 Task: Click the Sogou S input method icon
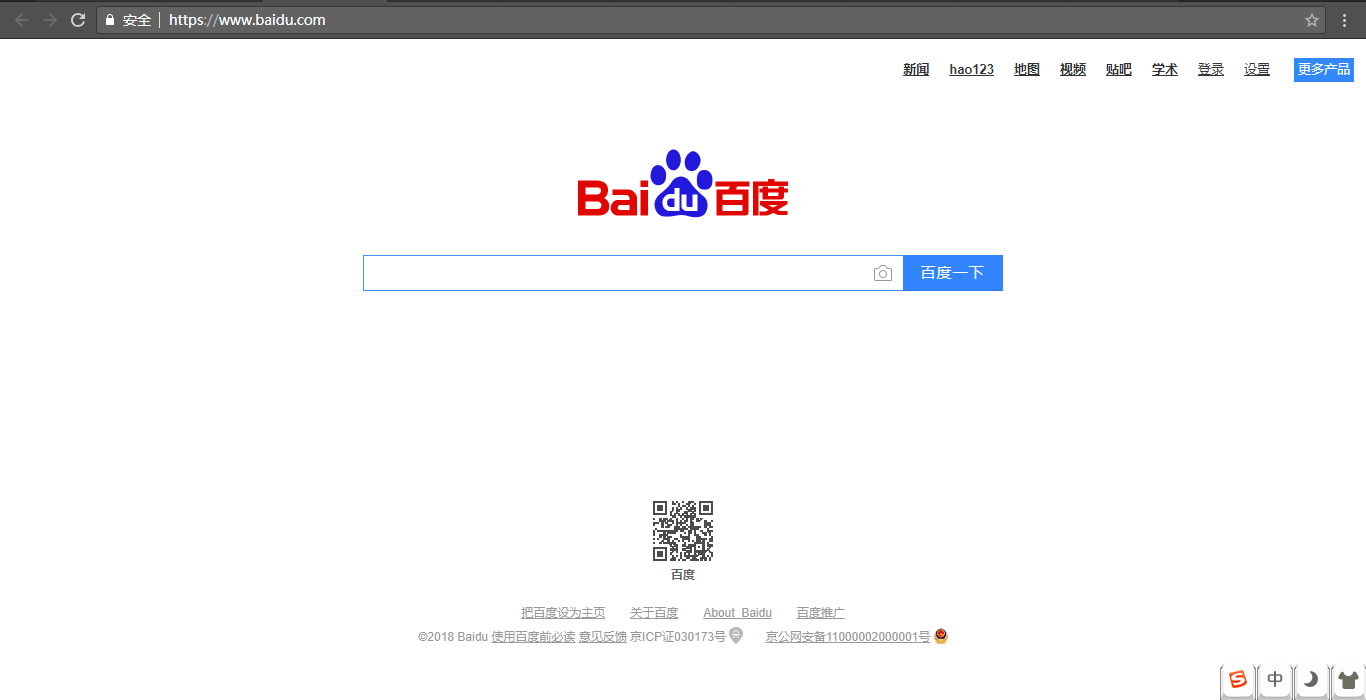[1238, 680]
